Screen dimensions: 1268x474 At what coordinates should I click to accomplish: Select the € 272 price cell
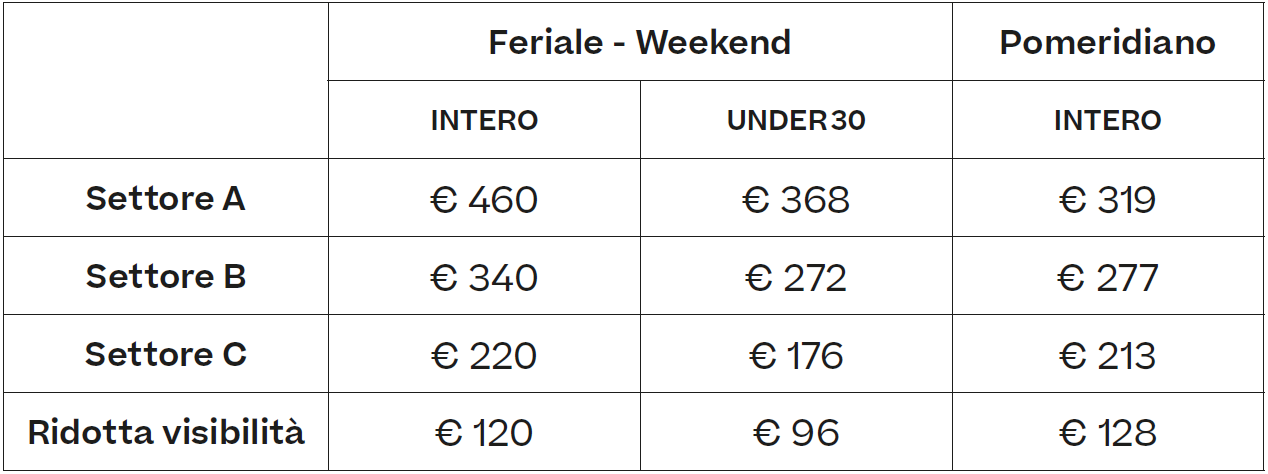click(796, 277)
